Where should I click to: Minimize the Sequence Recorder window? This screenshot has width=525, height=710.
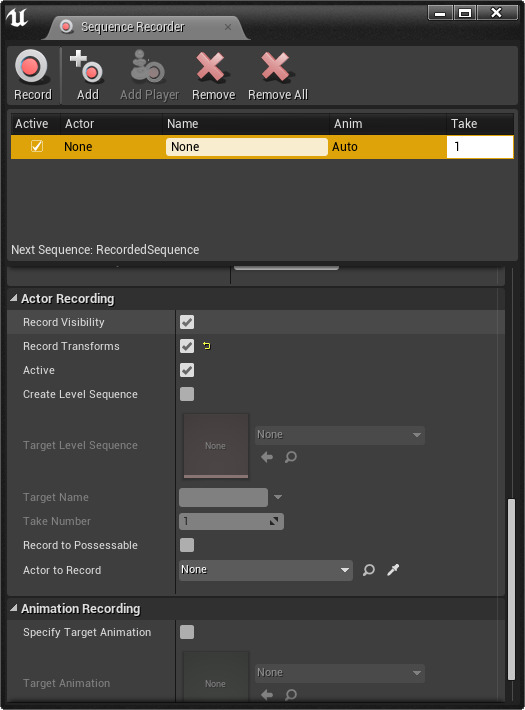coord(440,13)
